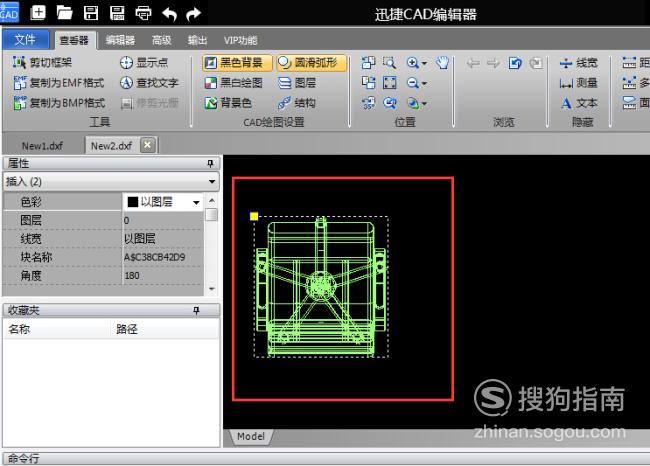650x466 pixels.
Task: Print the drawing with the printer icon
Action: [x=143, y=13]
